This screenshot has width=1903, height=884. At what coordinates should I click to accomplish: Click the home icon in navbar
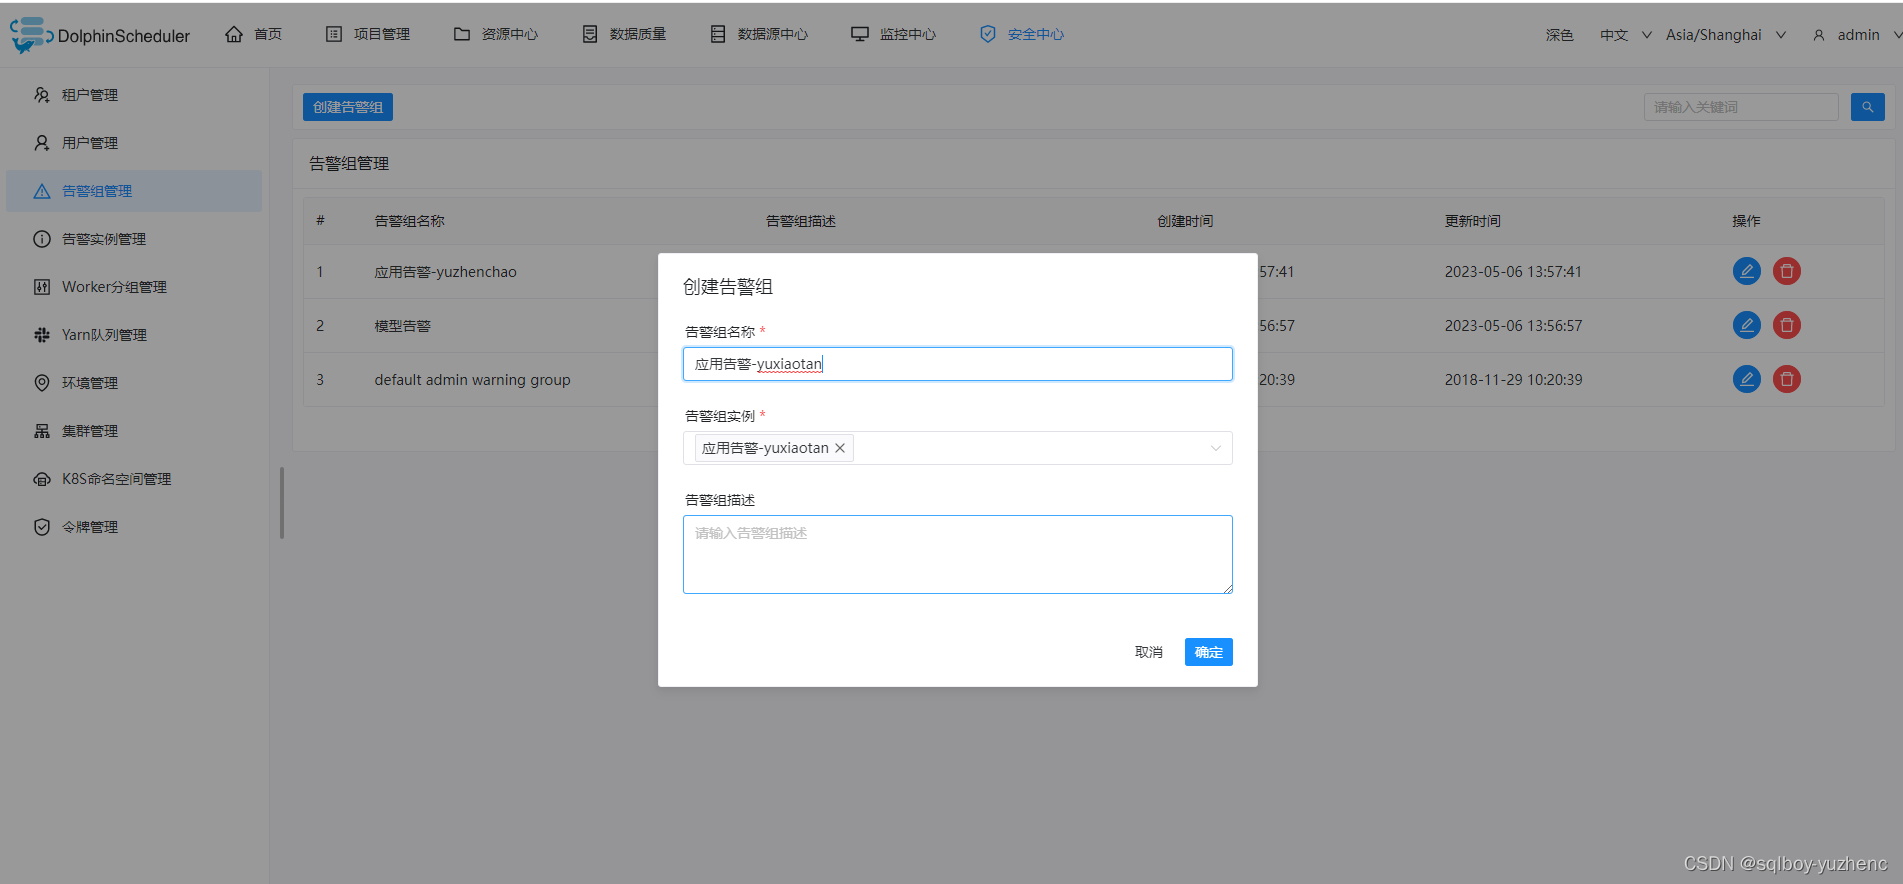click(x=234, y=34)
